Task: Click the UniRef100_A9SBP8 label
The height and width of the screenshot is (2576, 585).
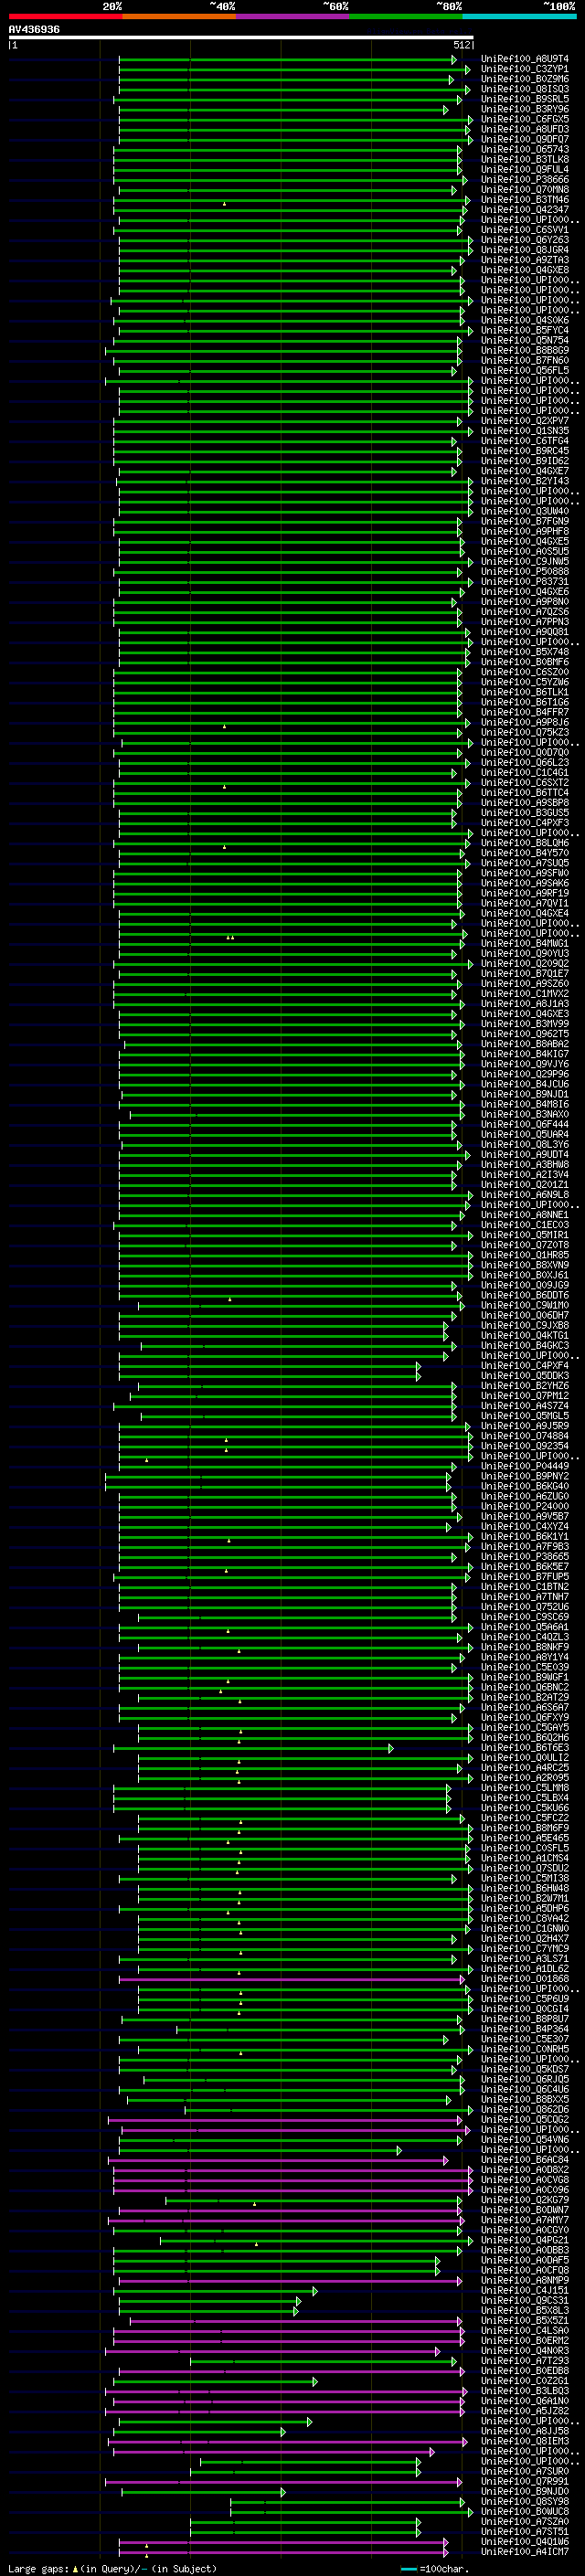Action: pos(525,803)
